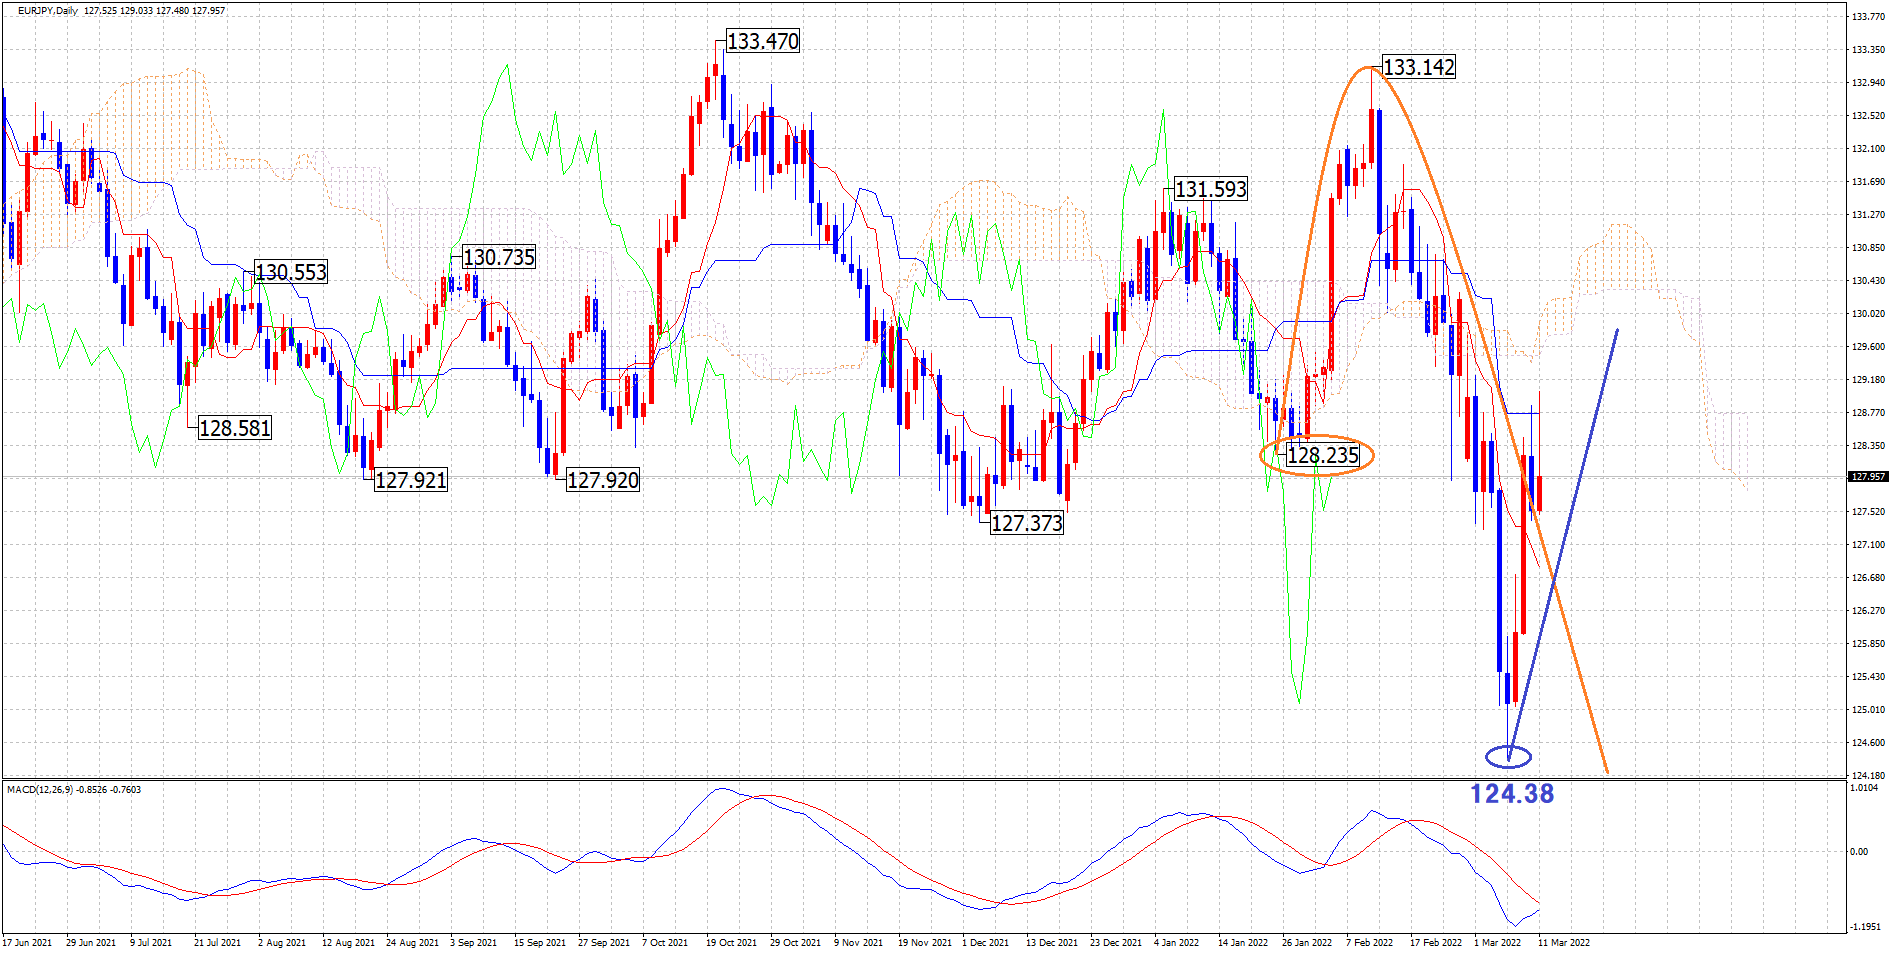Click the 7 Feb 2022 date label
Screen dimensions: 1892x954
1369,942
